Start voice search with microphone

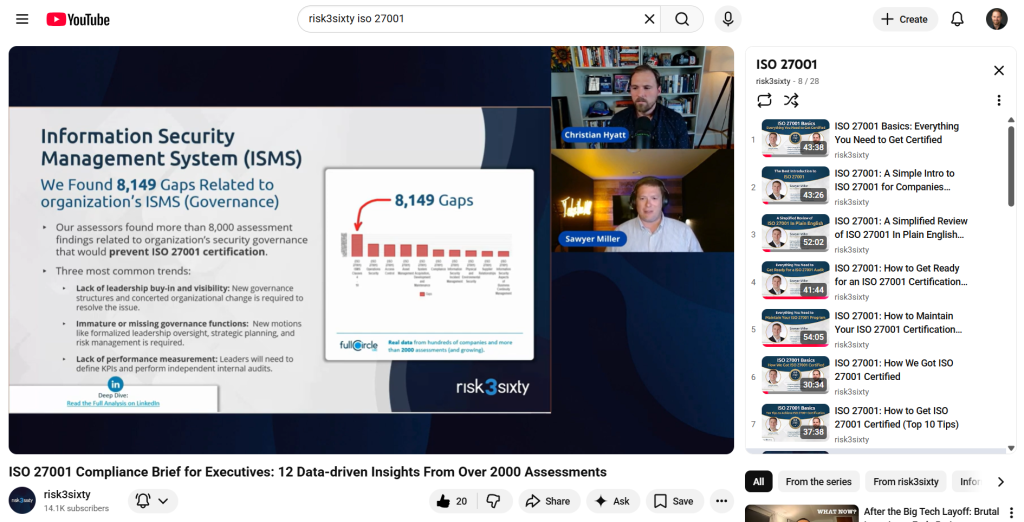[x=728, y=19]
